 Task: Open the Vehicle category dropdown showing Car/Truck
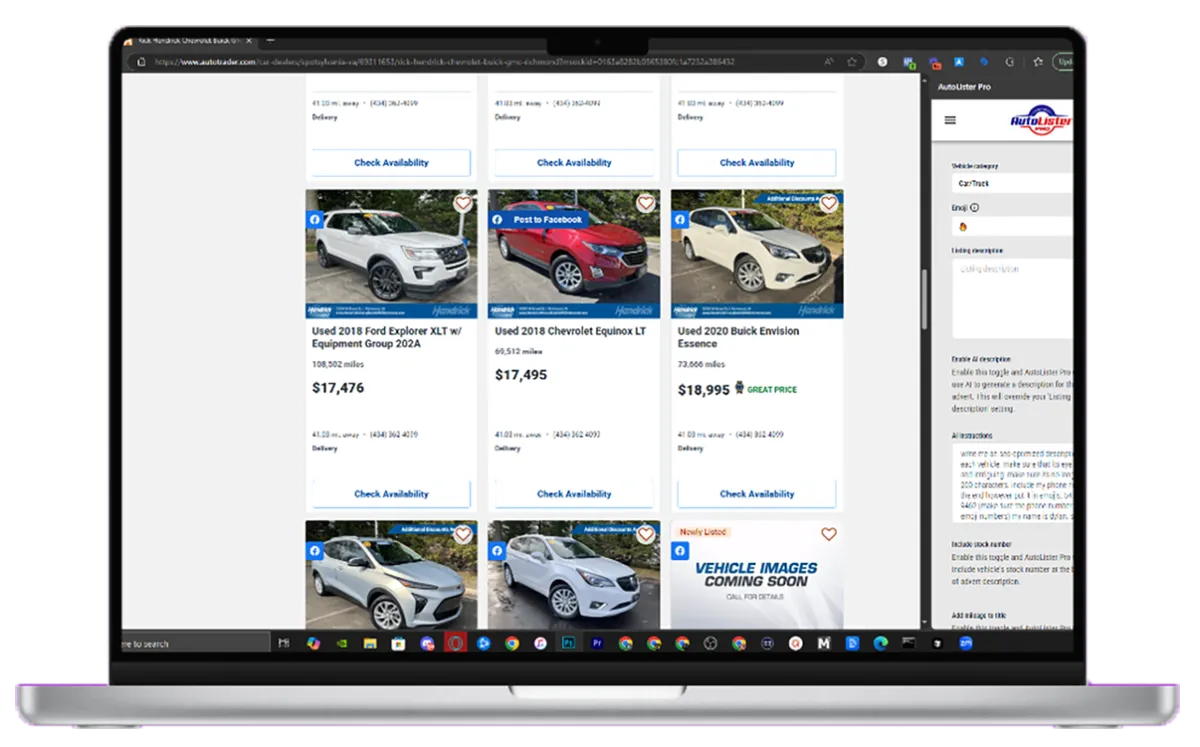click(1011, 184)
